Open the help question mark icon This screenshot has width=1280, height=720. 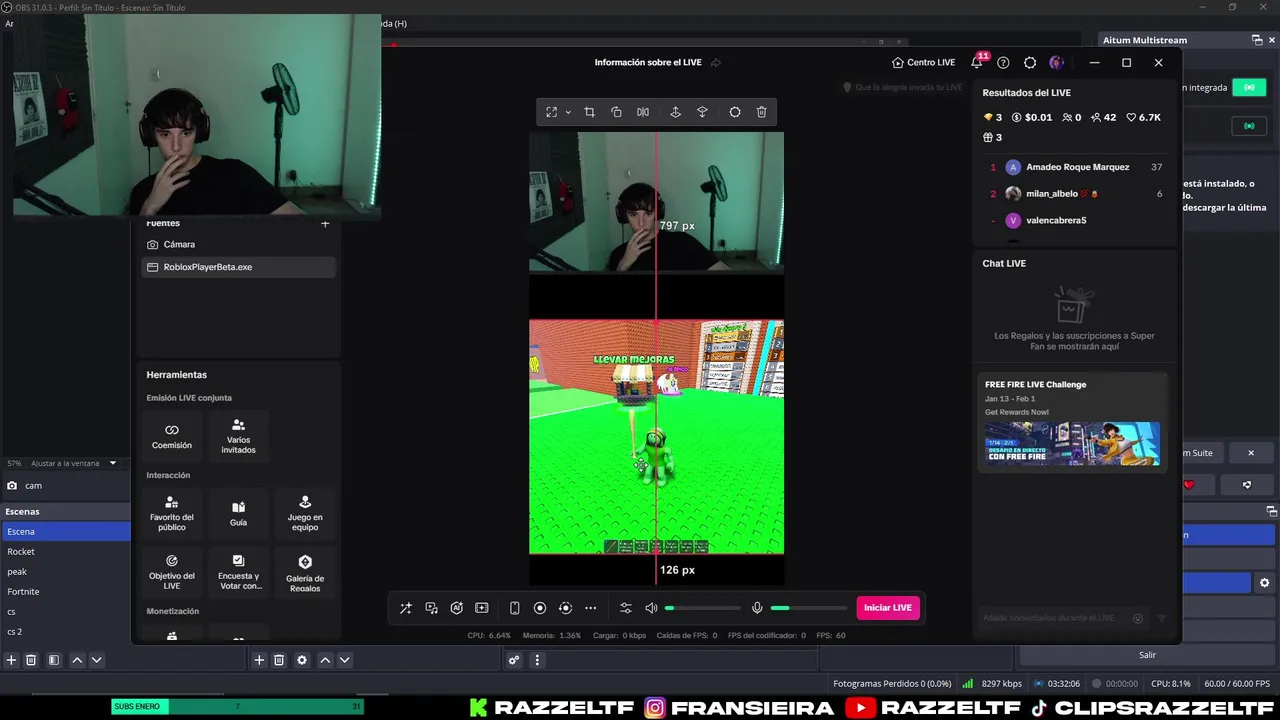pyautogui.click(x=1003, y=62)
